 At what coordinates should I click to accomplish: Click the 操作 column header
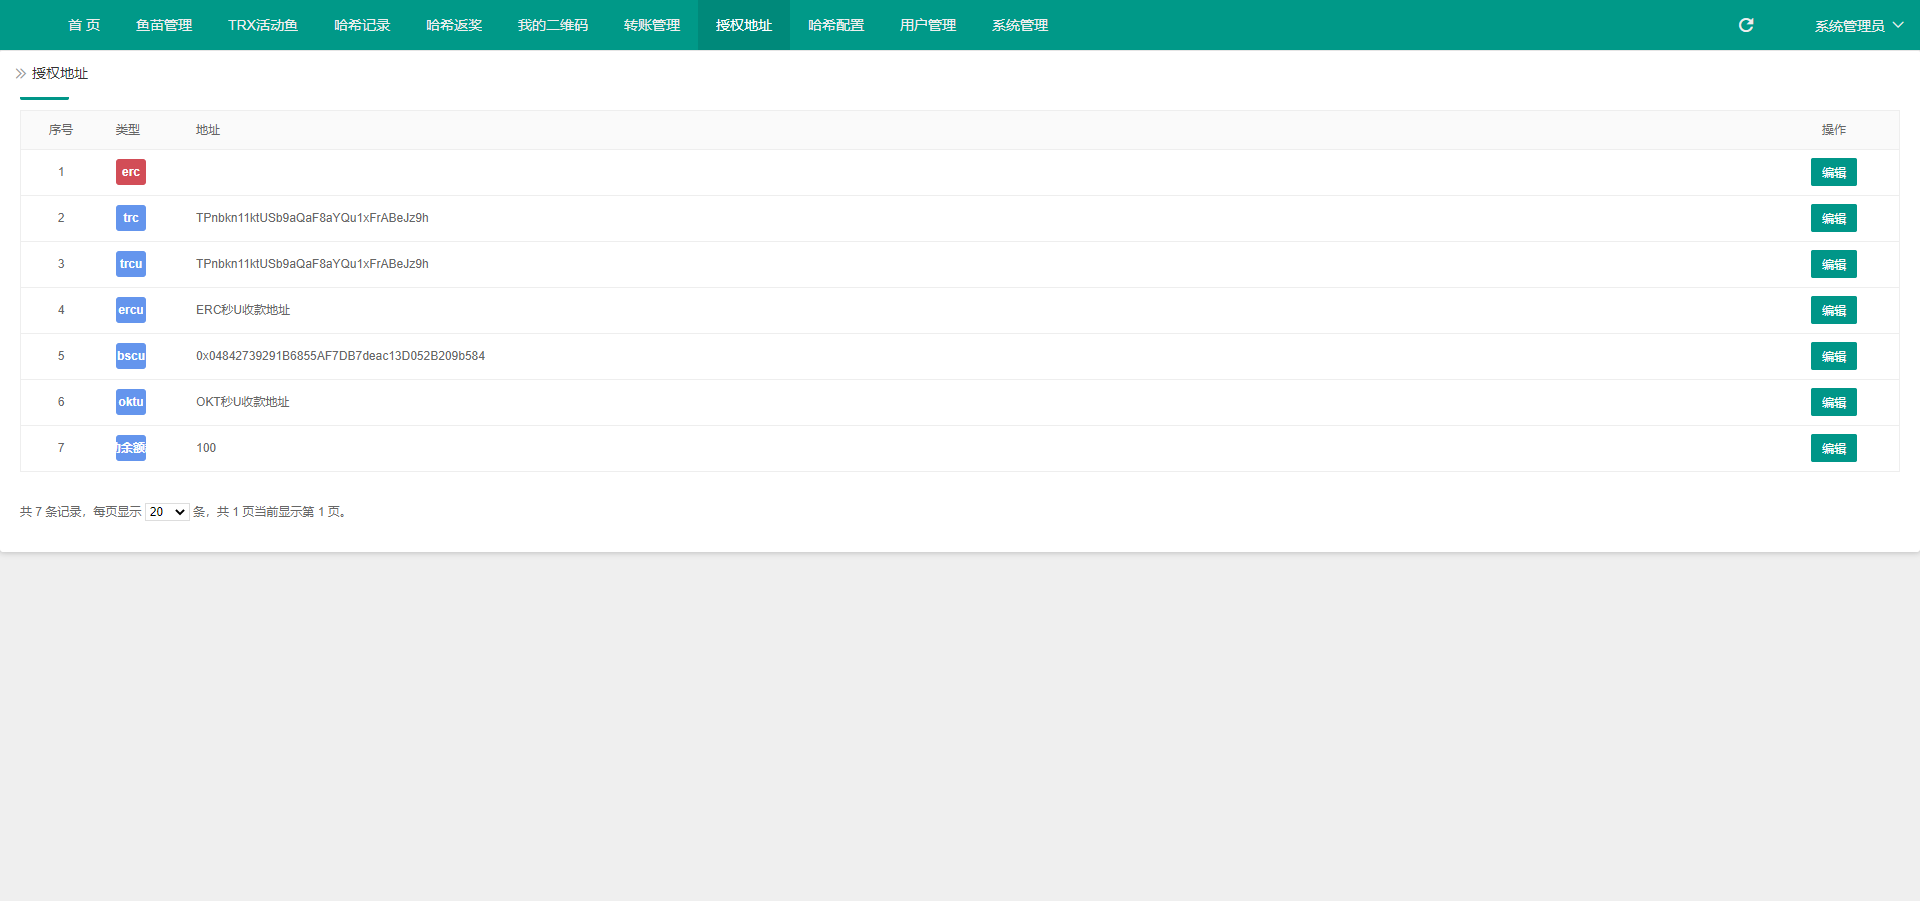(x=1834, y=130)
